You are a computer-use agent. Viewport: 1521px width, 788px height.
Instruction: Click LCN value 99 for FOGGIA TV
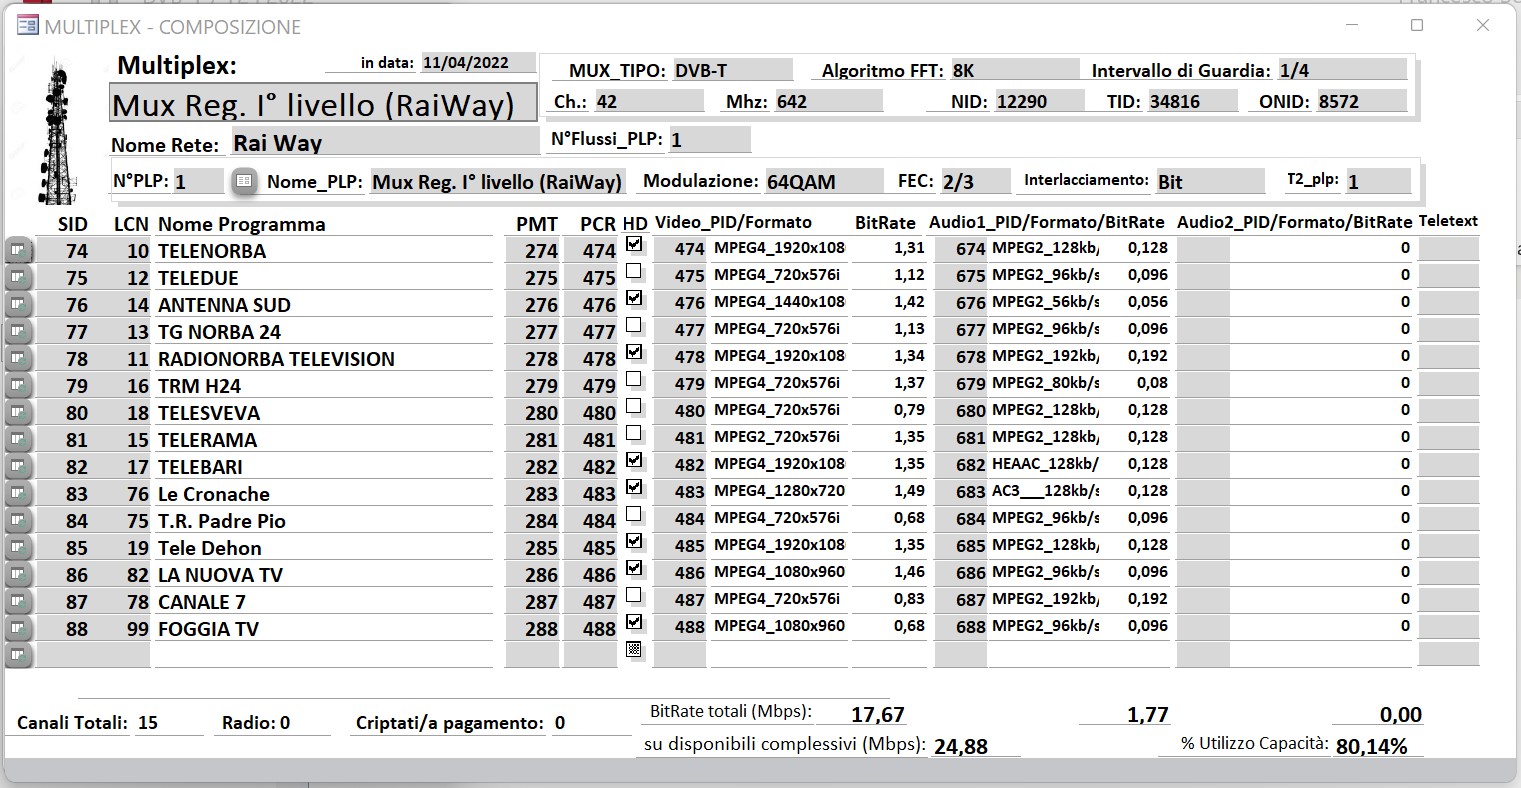point(138,629)
